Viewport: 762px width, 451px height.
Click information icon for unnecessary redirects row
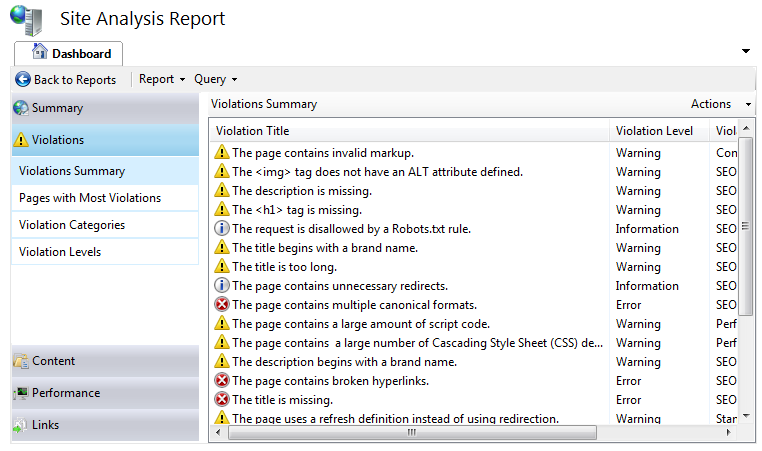[x=222, y=285]
